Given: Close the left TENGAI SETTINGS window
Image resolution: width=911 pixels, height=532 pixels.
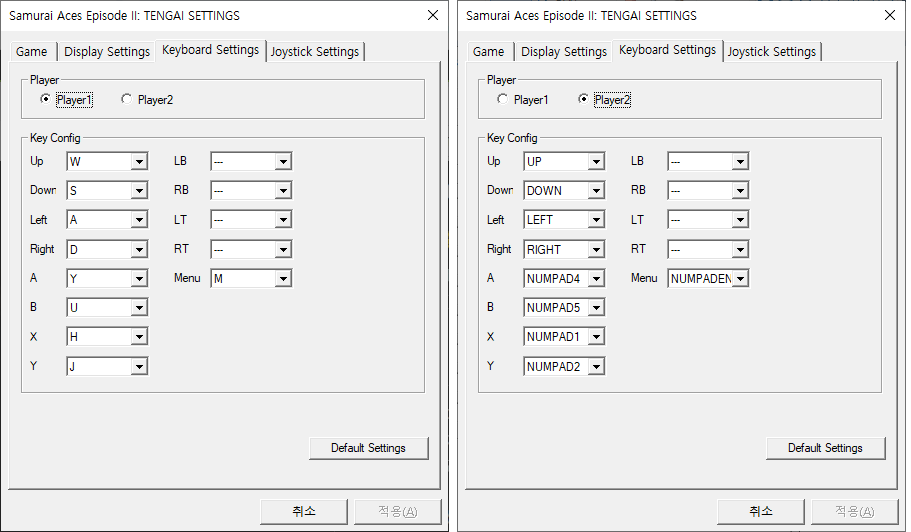Looking at the screenshot, I should 433,16.
